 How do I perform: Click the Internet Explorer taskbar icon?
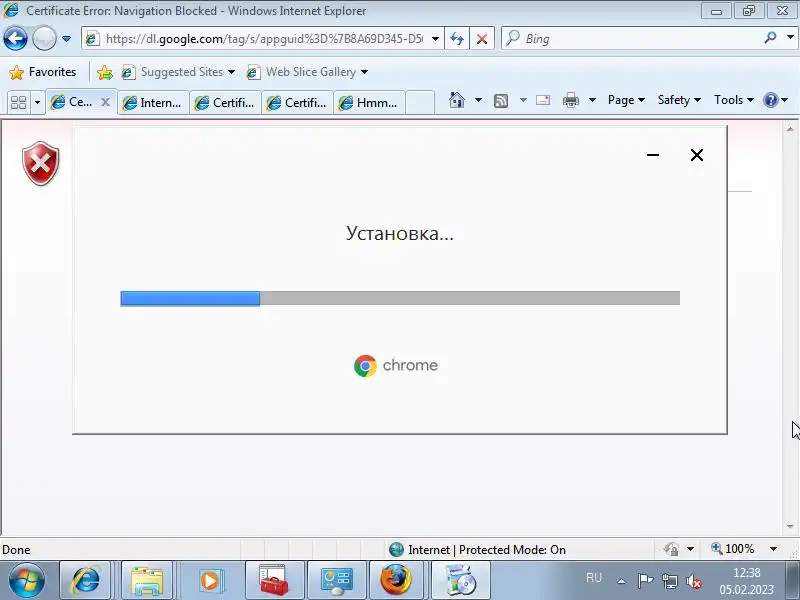click(x=85, y=581)
